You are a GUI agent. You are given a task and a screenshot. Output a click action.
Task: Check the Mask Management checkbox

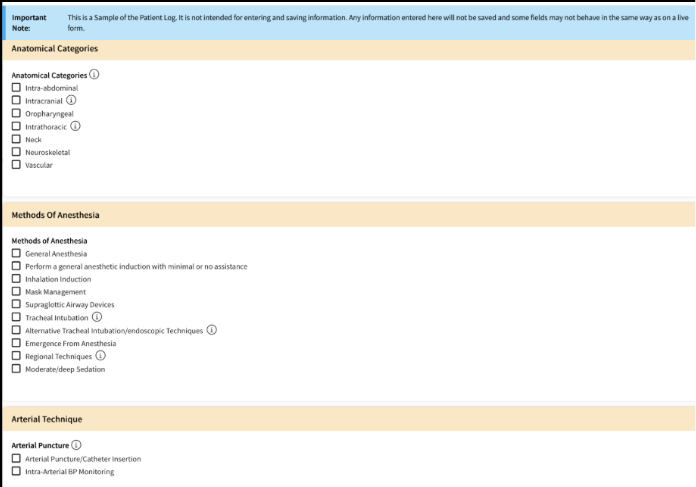tap(16, 291)
